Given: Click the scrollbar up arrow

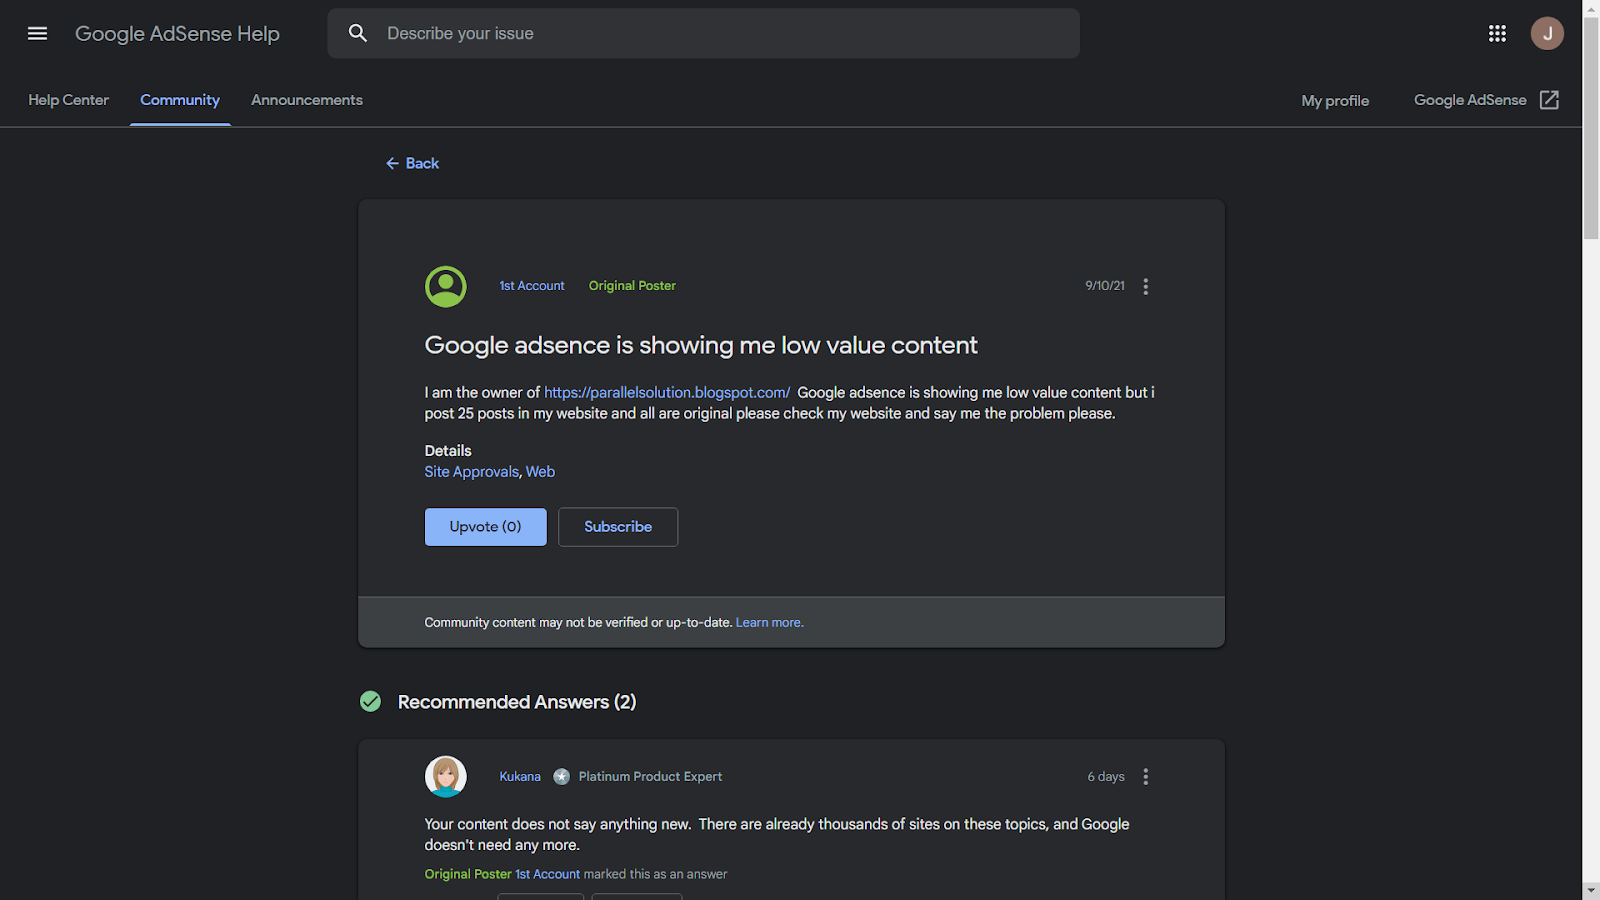Looking at the screenshot, I should [1591, 9].
